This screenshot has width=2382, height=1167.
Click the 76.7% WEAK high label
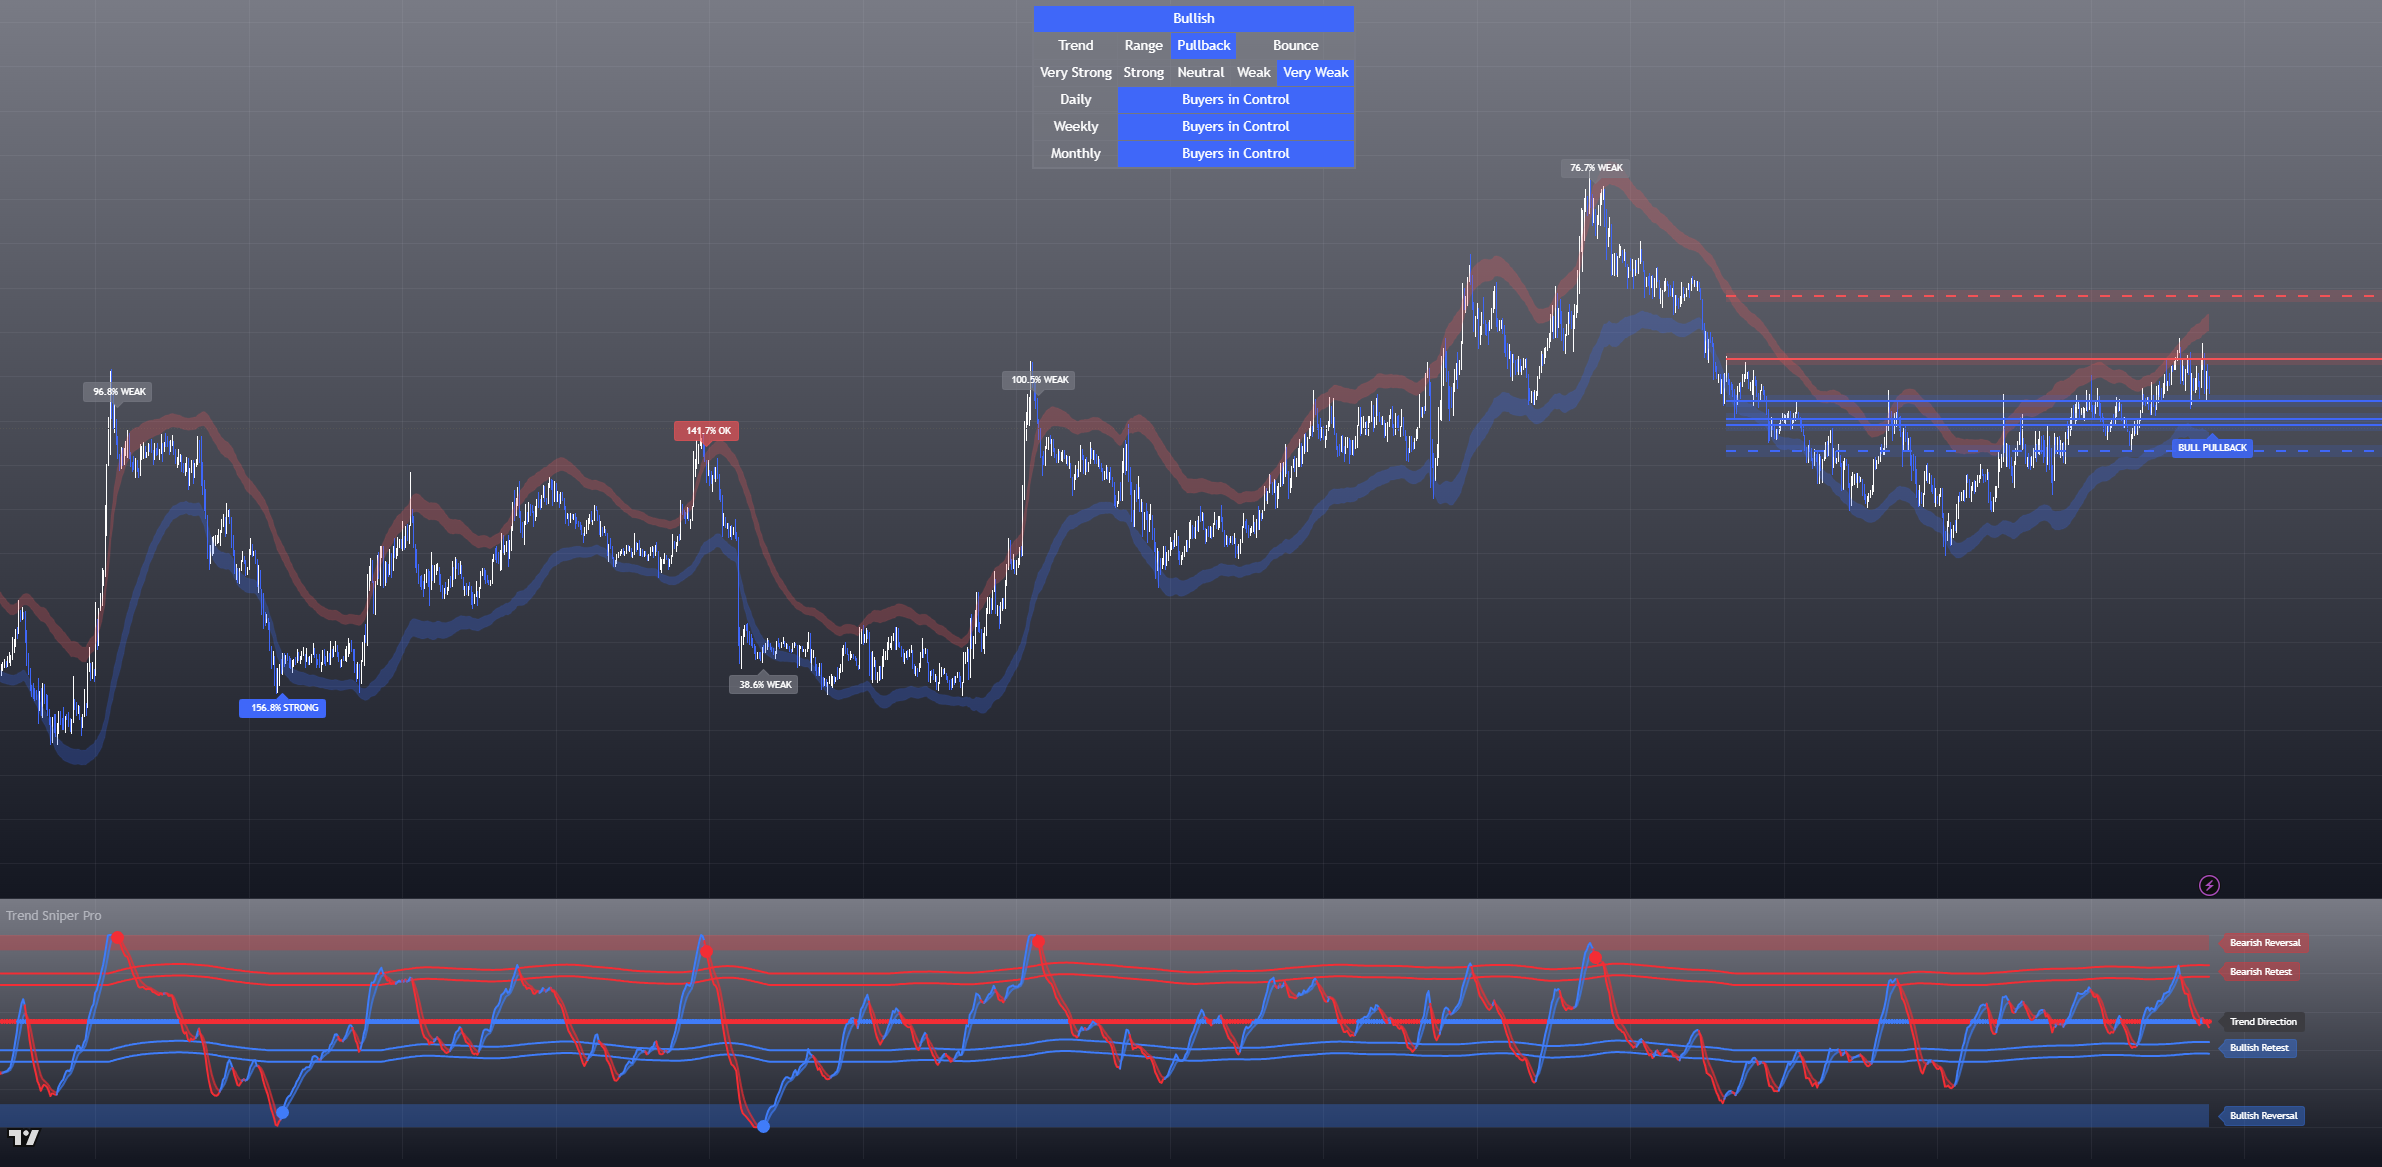pyautogui.click(x=1595, y=168)
